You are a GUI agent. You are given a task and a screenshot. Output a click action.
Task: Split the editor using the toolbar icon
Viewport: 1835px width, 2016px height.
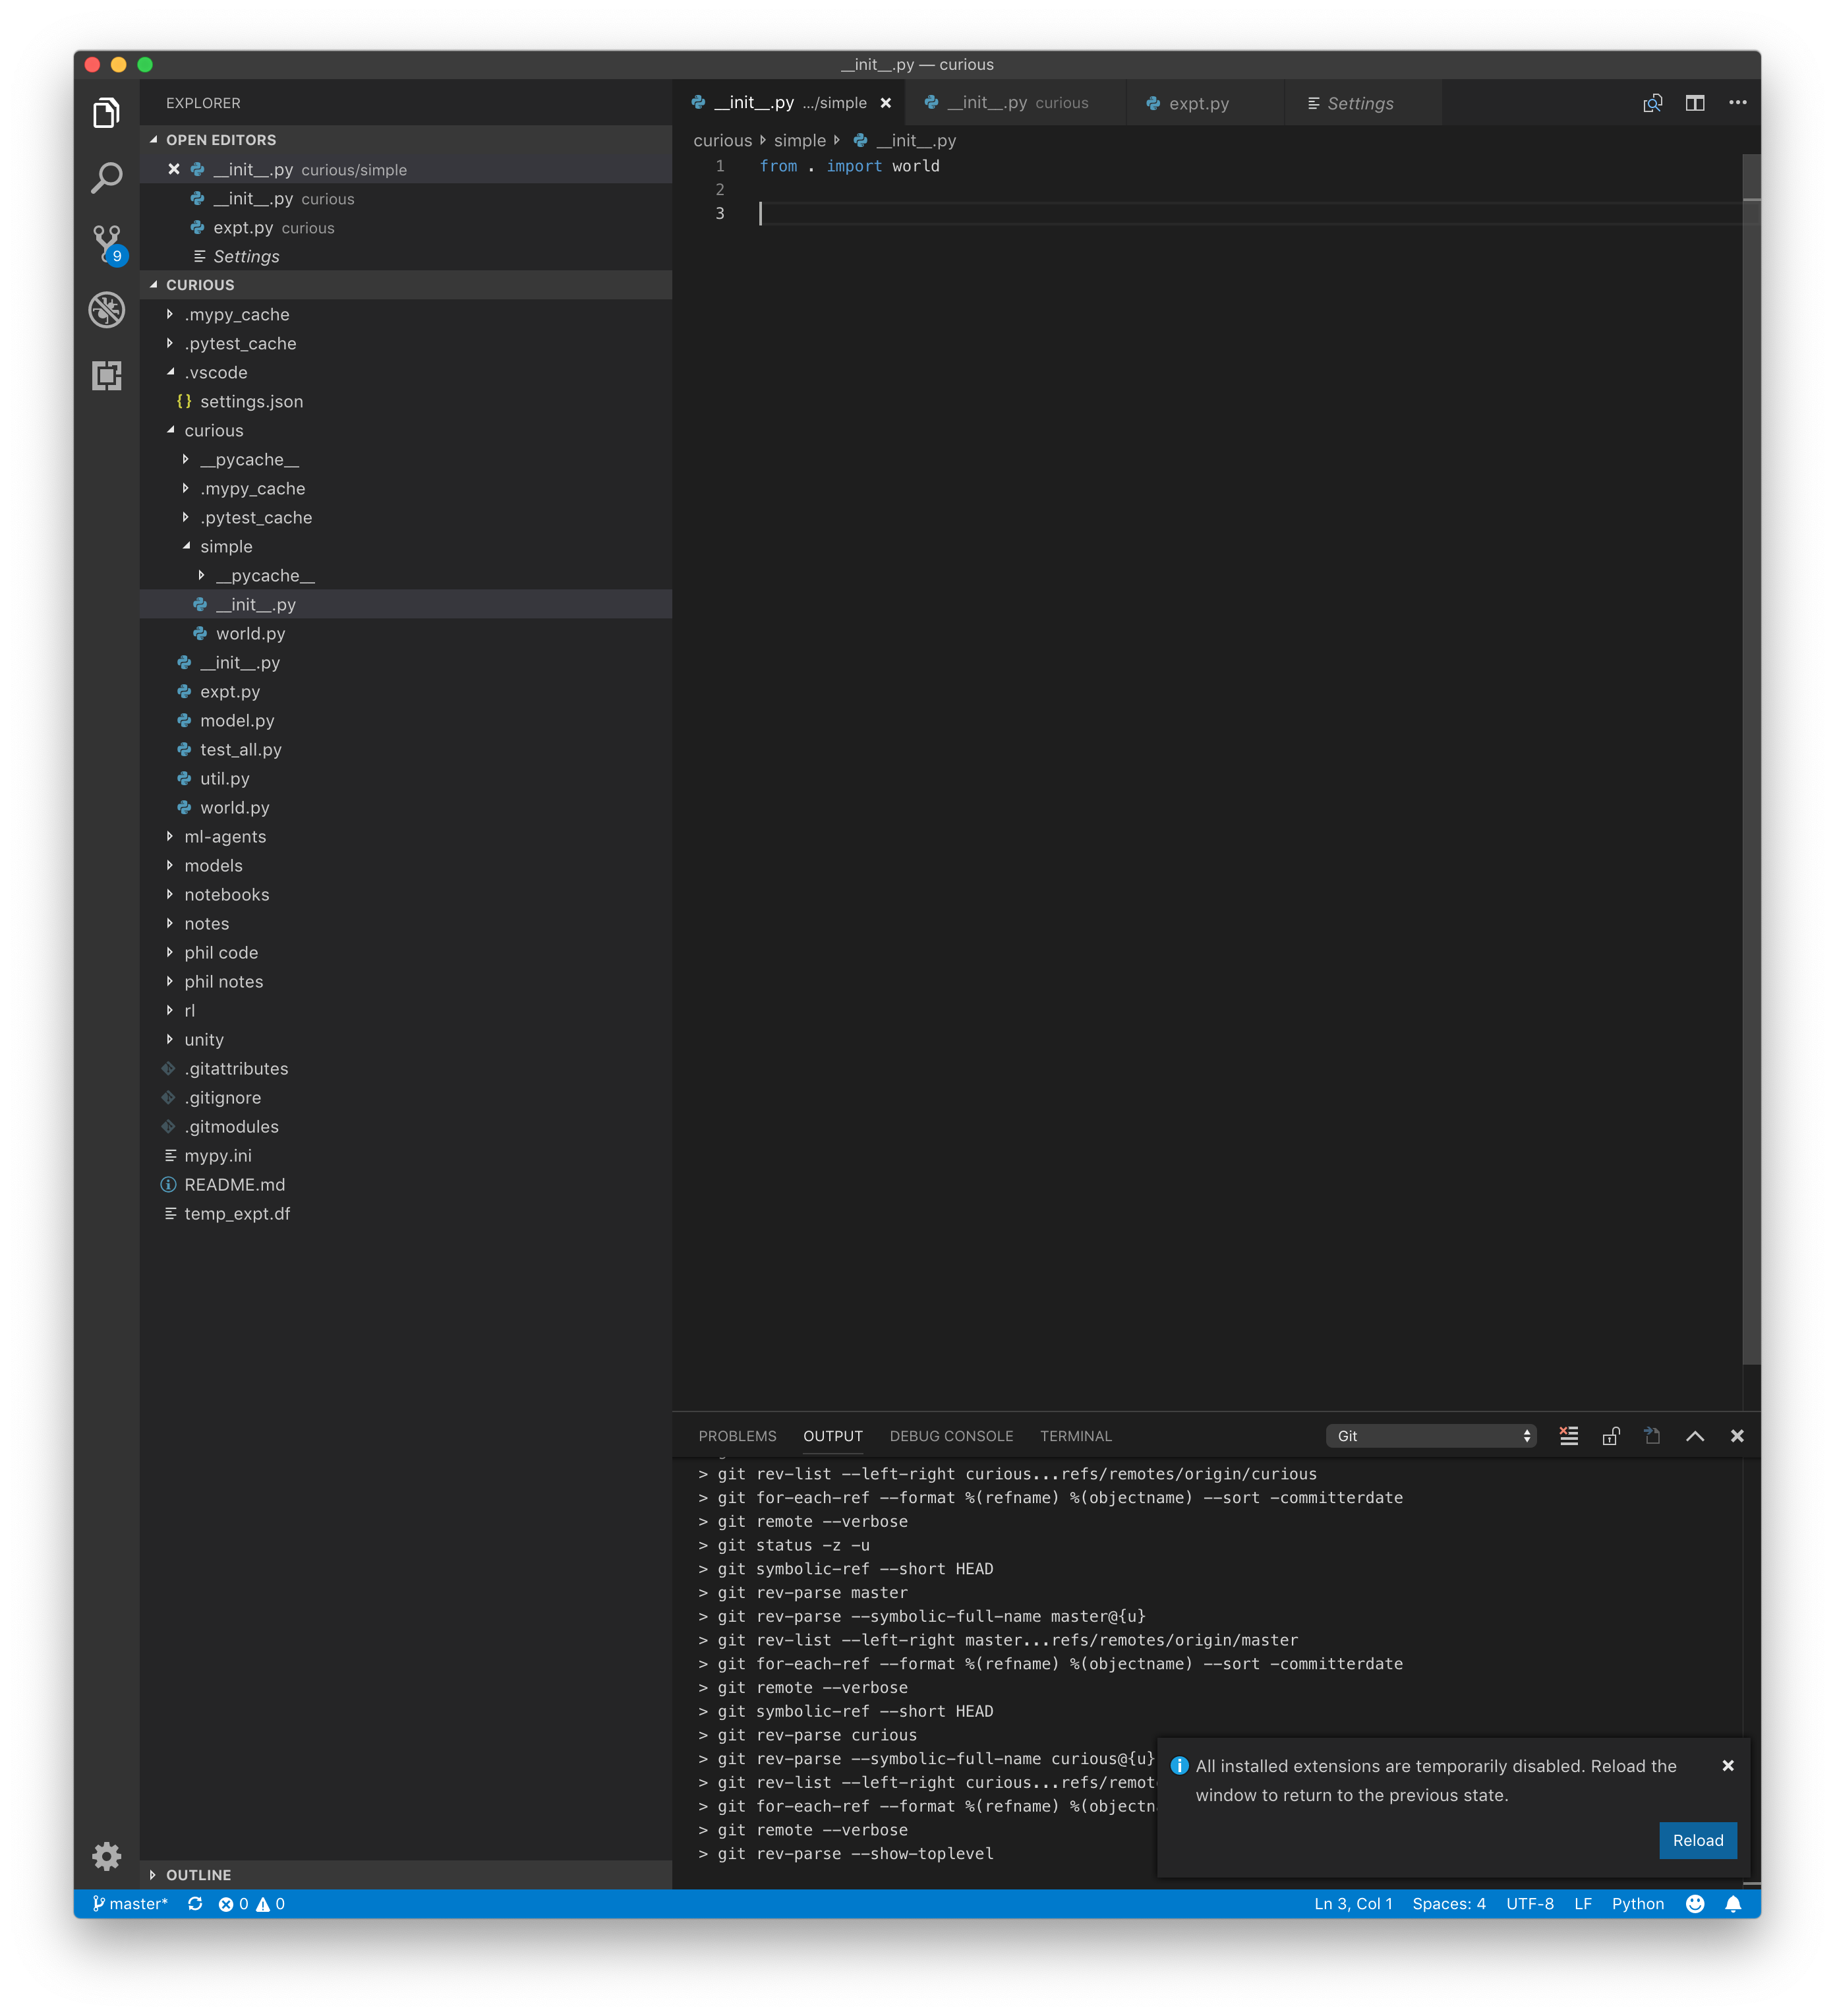(1696, 102)
